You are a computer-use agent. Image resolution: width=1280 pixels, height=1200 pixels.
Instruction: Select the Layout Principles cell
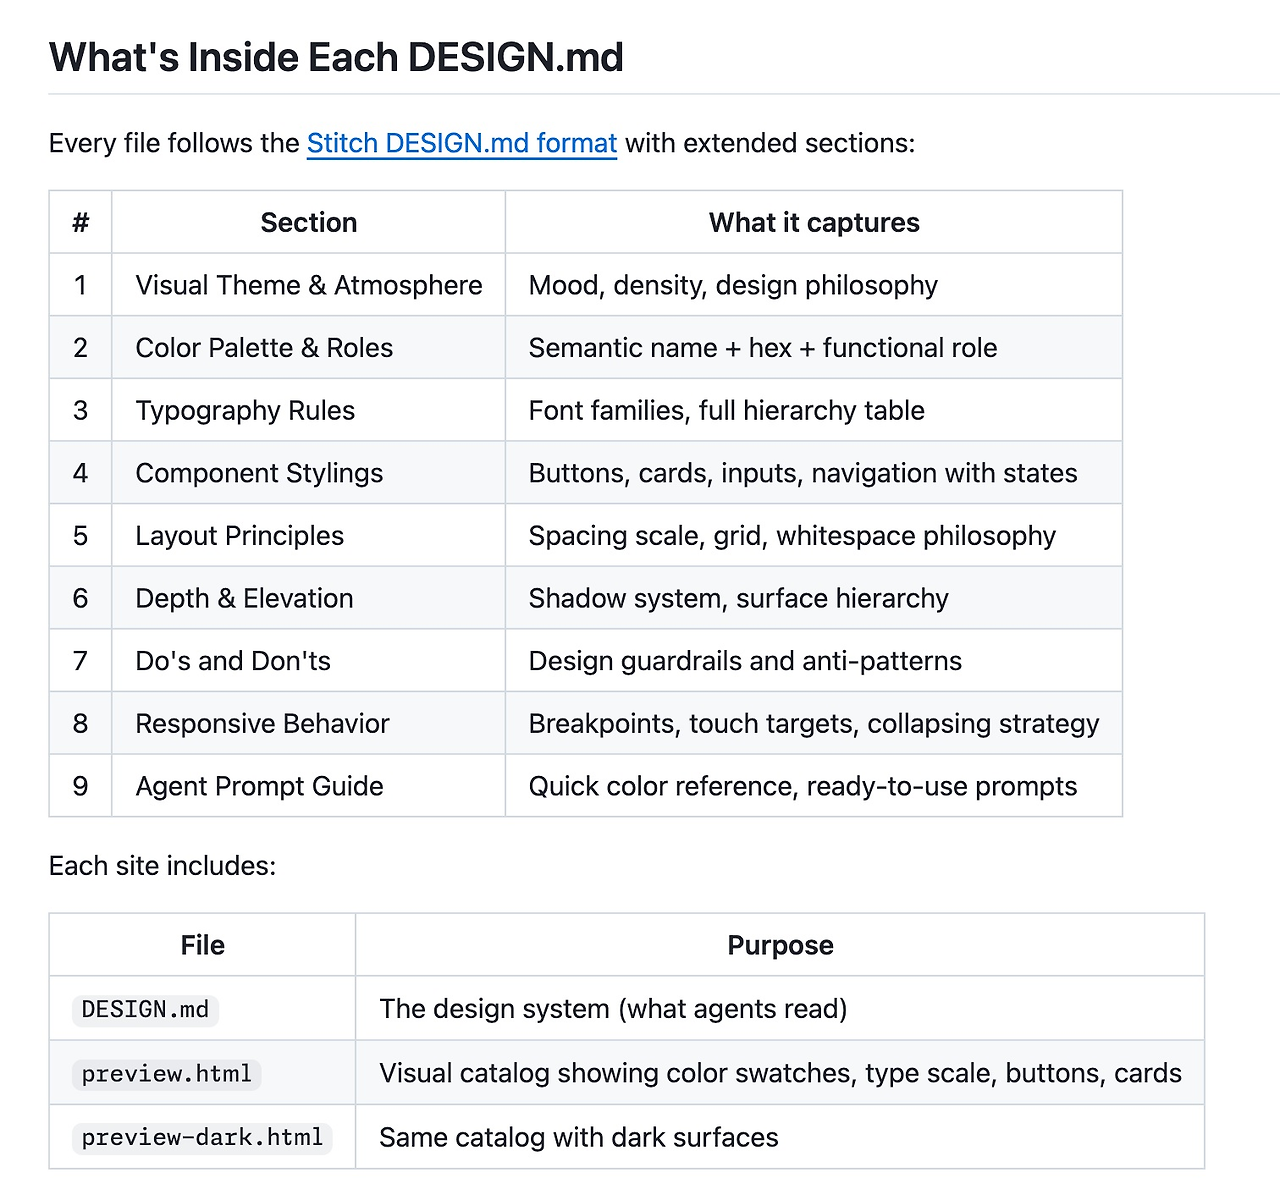pos(308,536)
